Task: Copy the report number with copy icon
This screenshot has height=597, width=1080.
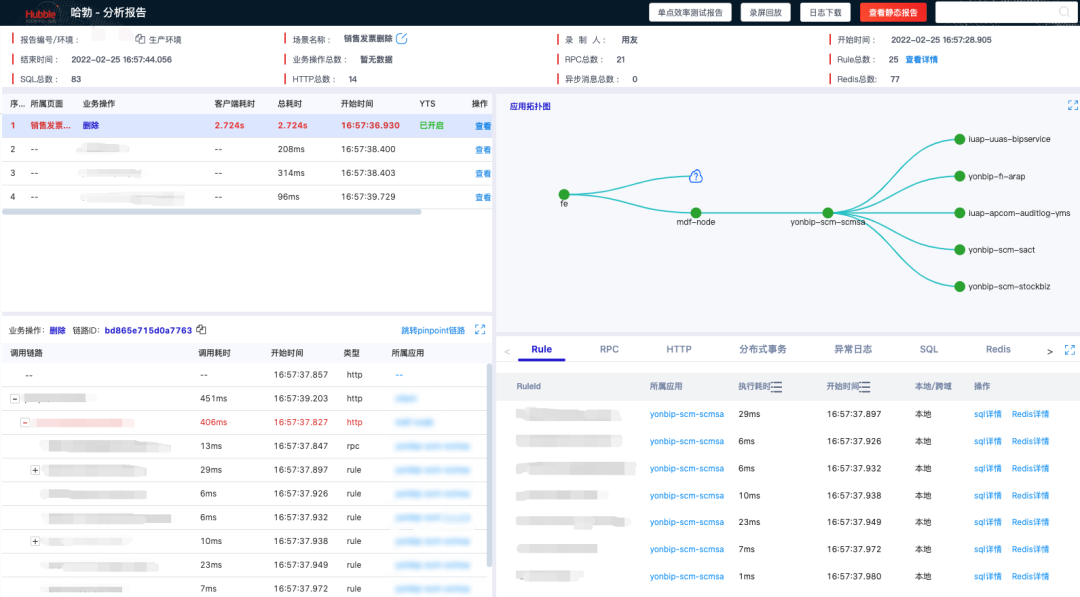Action: pyautogui.click(x=140, y=39)
